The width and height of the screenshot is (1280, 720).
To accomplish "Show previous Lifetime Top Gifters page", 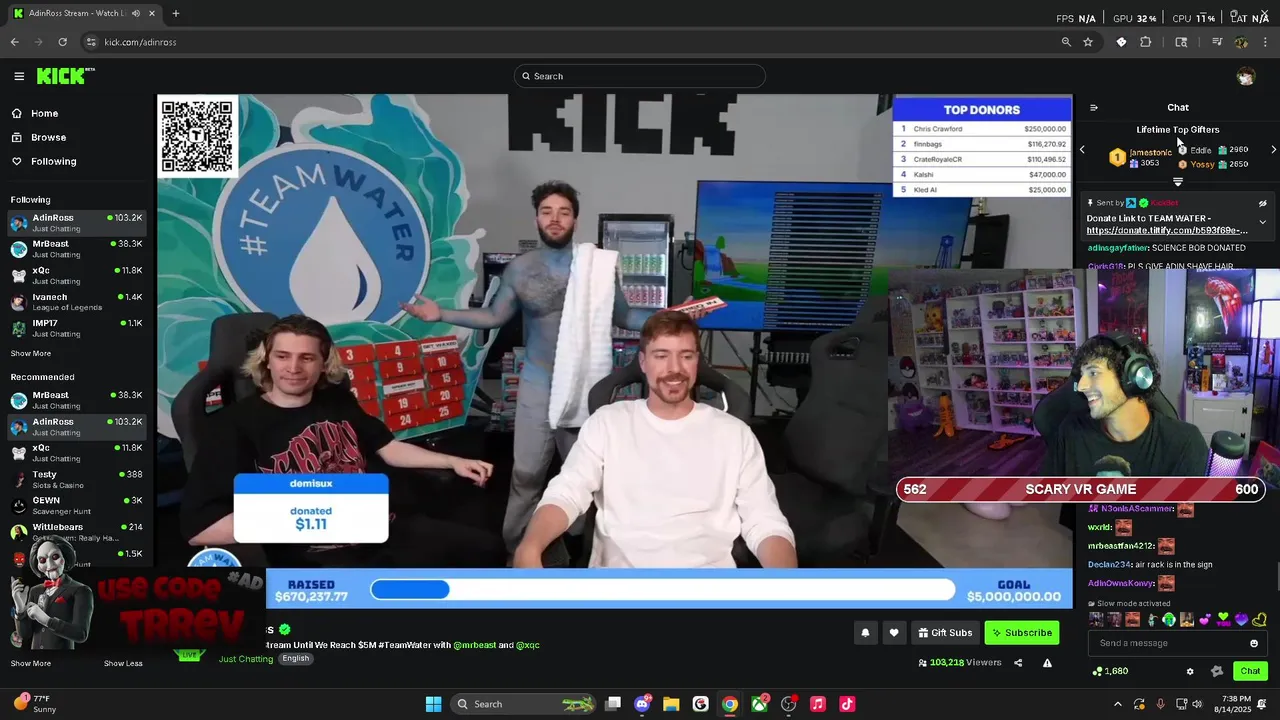I will tap(1082, 150).
